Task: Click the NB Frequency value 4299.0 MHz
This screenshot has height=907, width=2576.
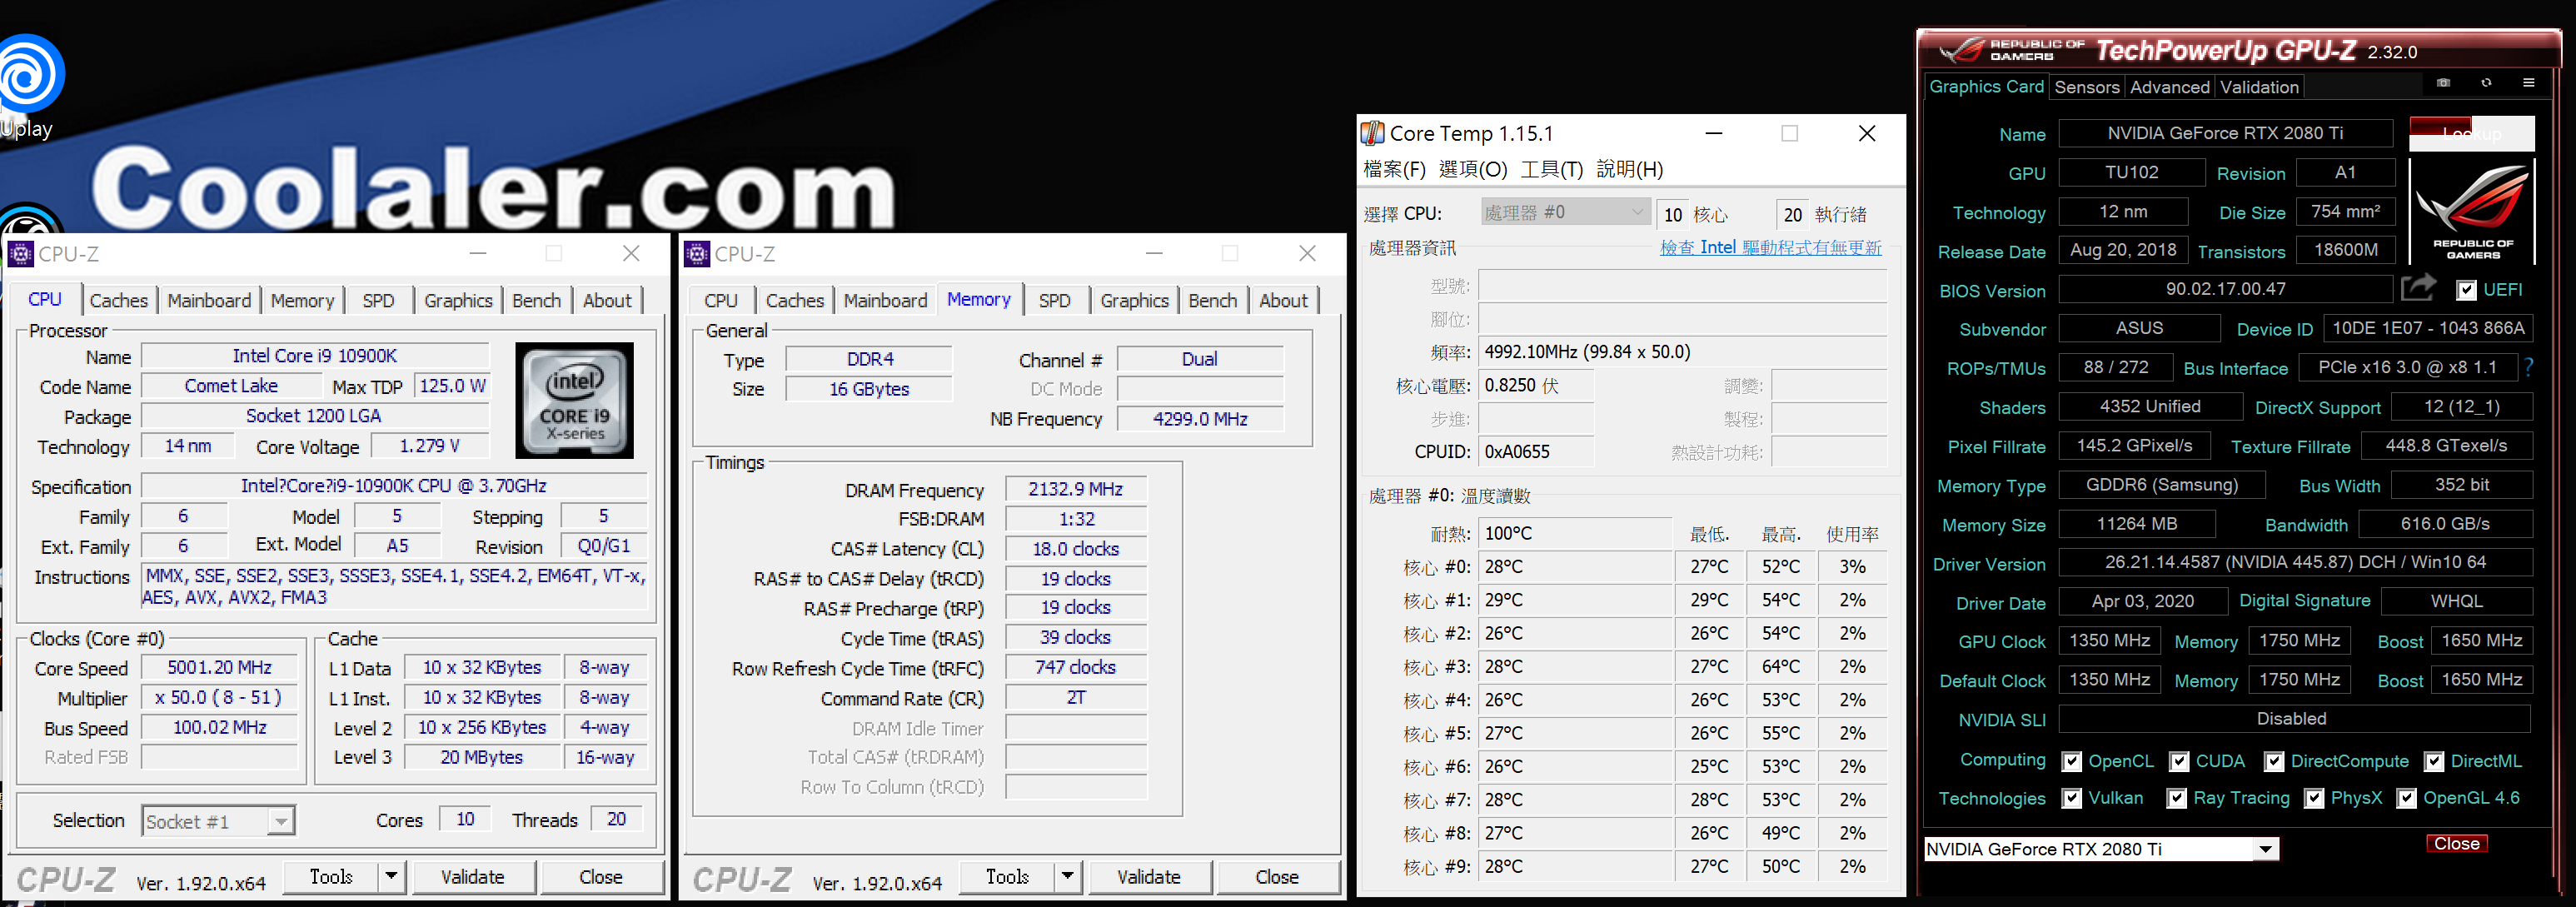Action: click(1199, 419)
